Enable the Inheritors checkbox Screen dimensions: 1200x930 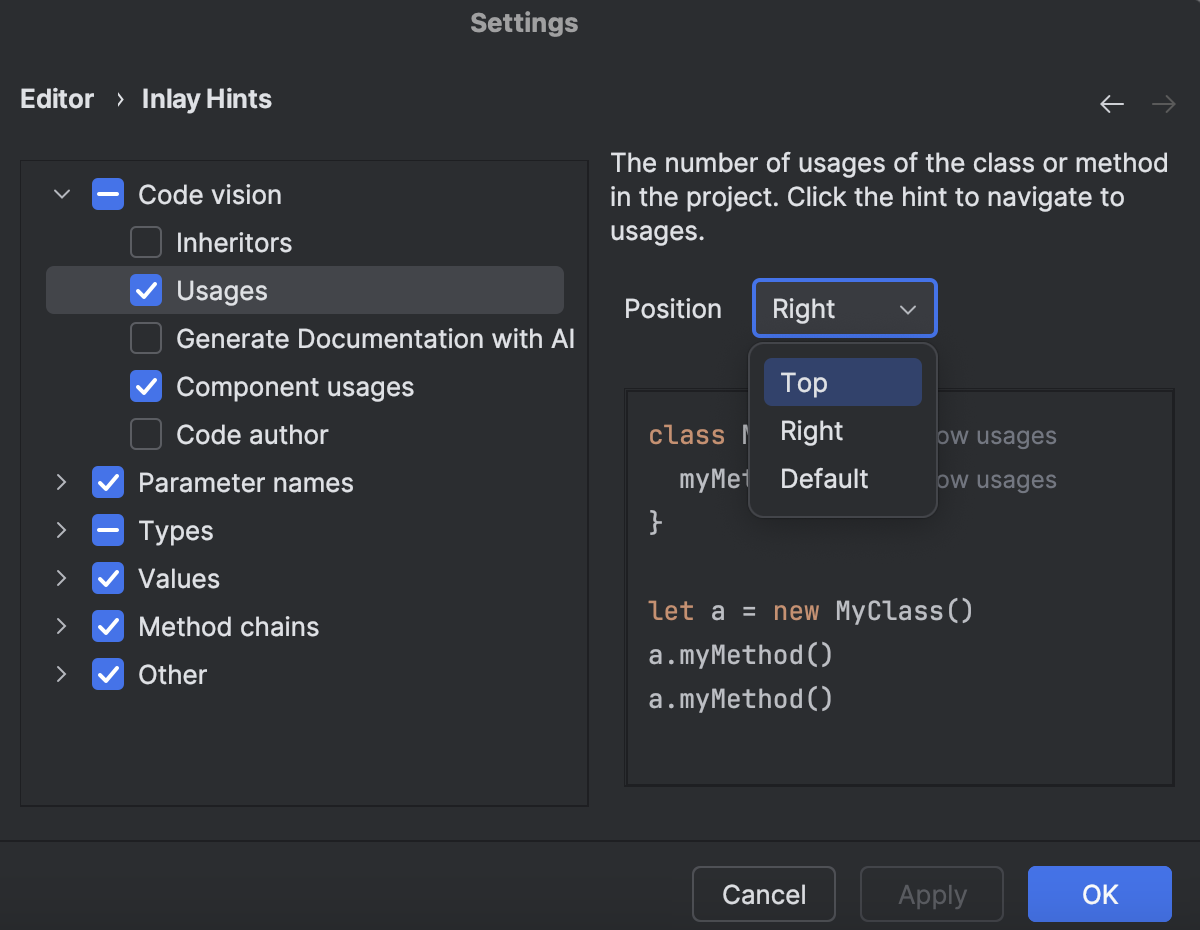(x=146, y=242)
